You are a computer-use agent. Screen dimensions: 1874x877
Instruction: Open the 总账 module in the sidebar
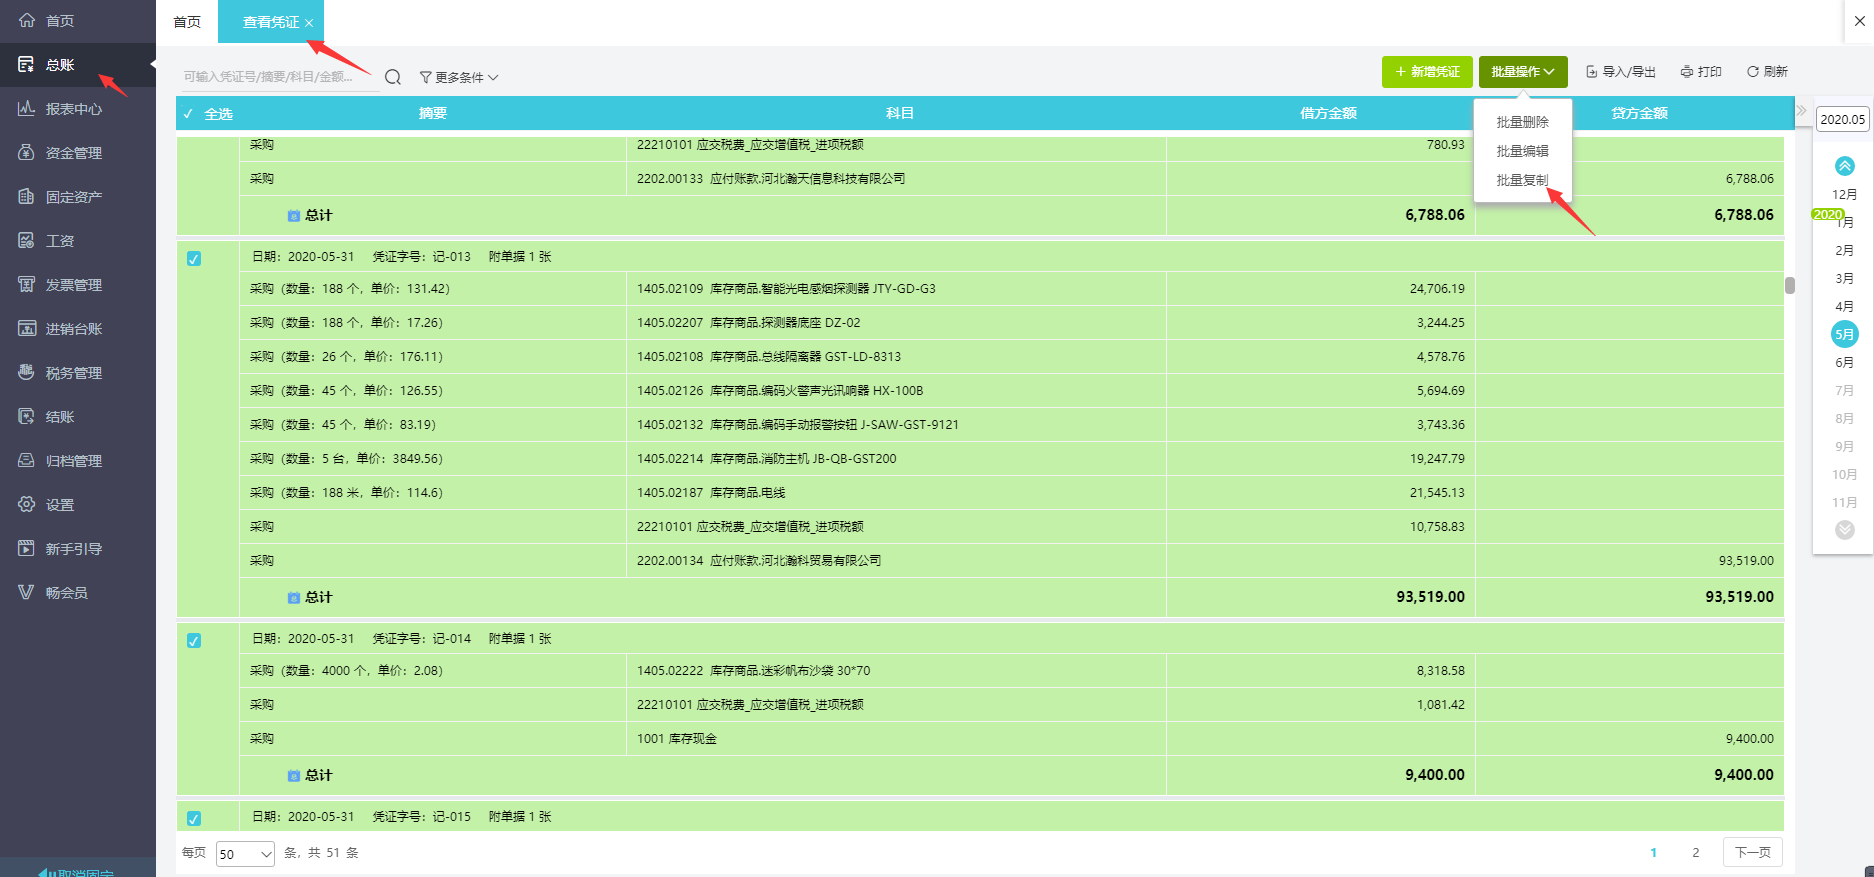point(77,65)
